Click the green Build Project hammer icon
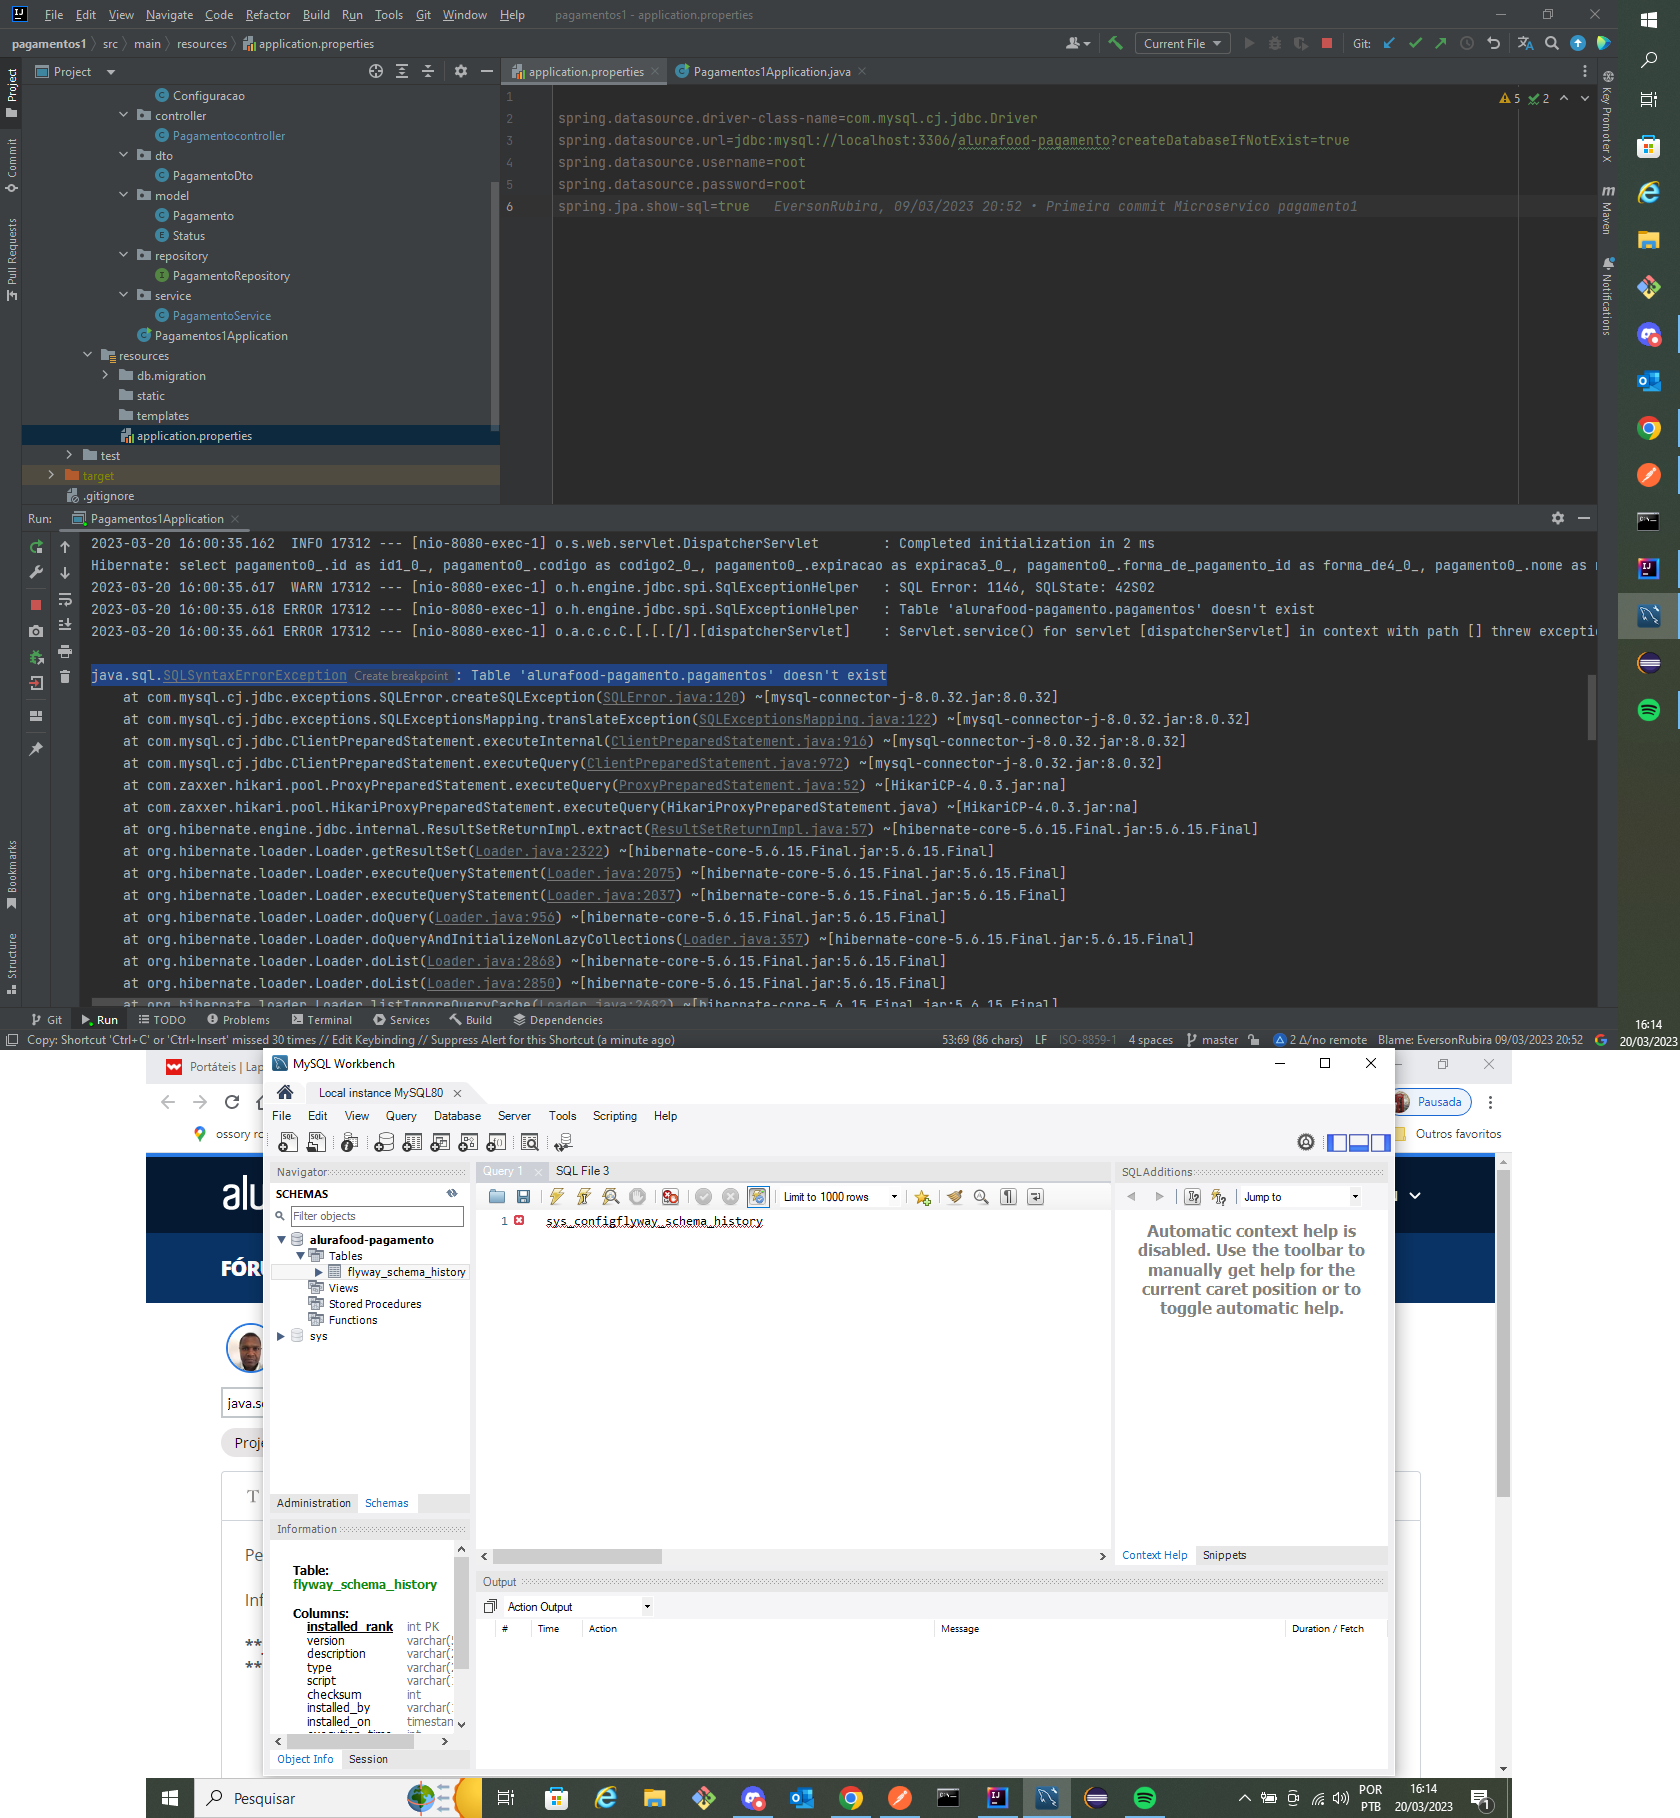This screenshot has width=1680, height=1818. pyautogui.click(x=1115, y=43)
